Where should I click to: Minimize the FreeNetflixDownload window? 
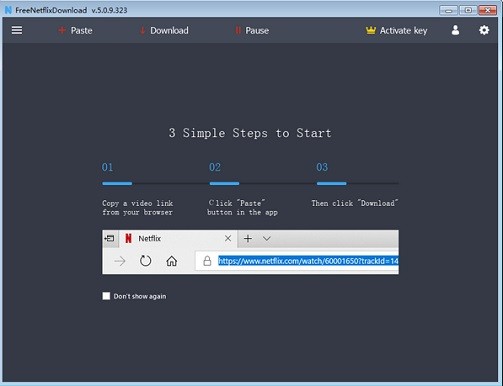[448, 10]
